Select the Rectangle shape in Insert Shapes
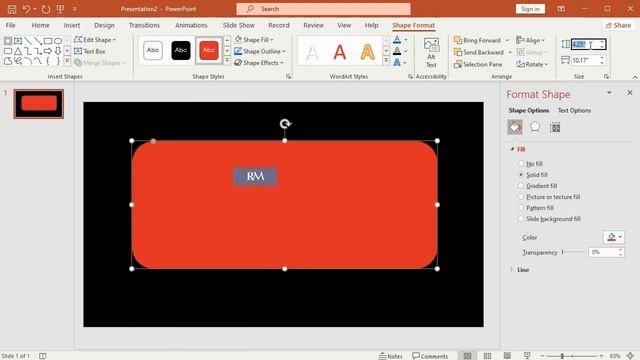Screen dimensions: 640x360 tap(48, 41)
